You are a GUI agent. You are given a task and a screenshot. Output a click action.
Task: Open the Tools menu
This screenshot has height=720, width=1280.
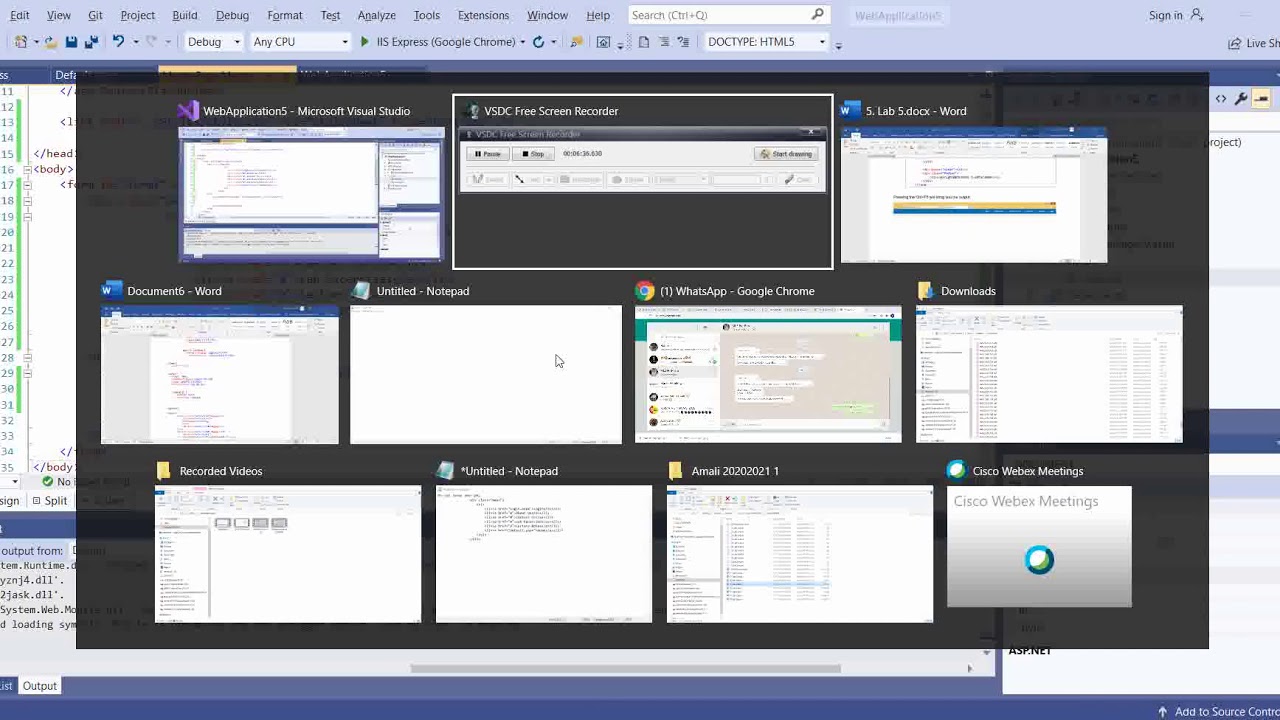tap(427, 15)
